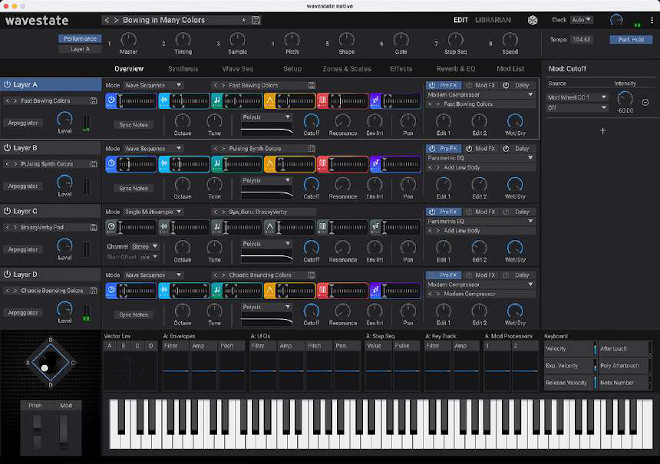Screen dimensions: 660x464
Task: Toggle power for Layer C
Action: pyautogui.click(x=7, y=211)
